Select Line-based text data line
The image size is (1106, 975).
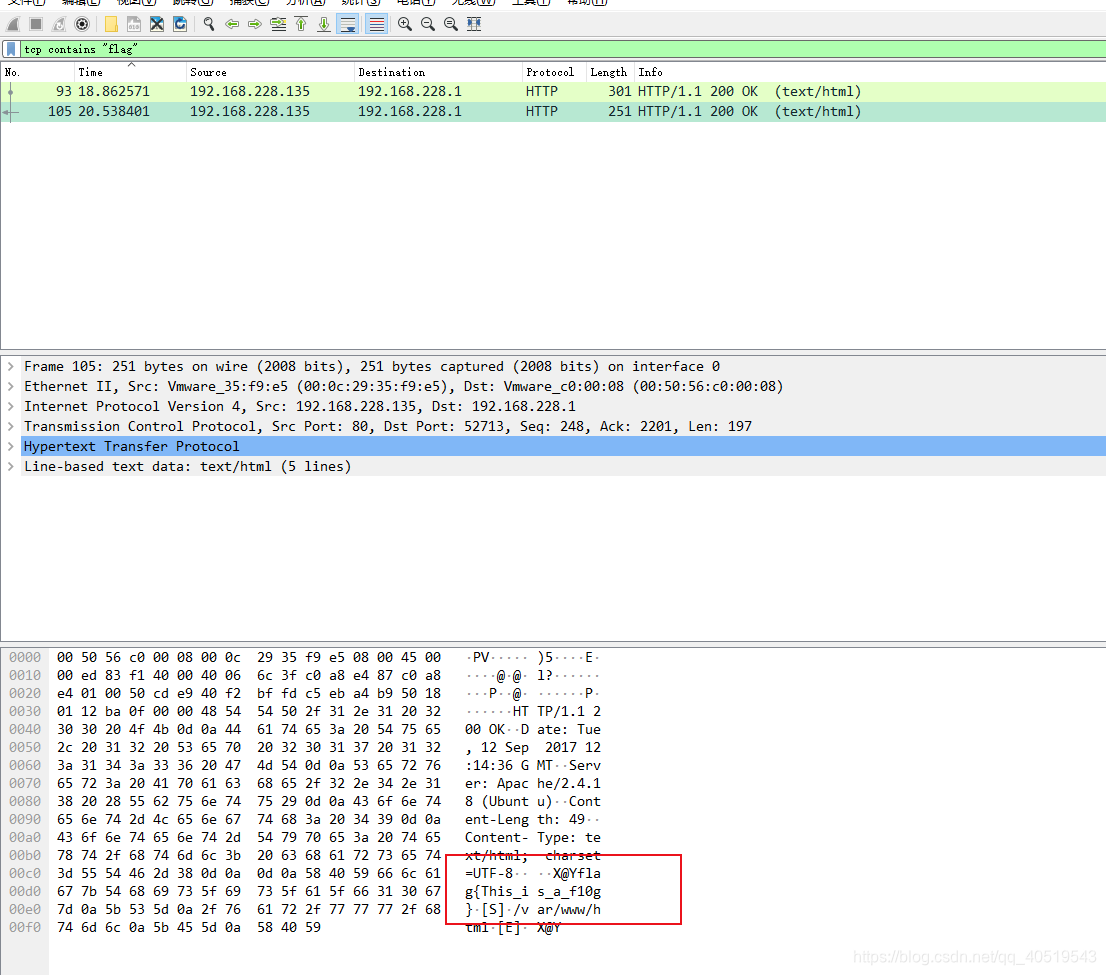[563, 466]
